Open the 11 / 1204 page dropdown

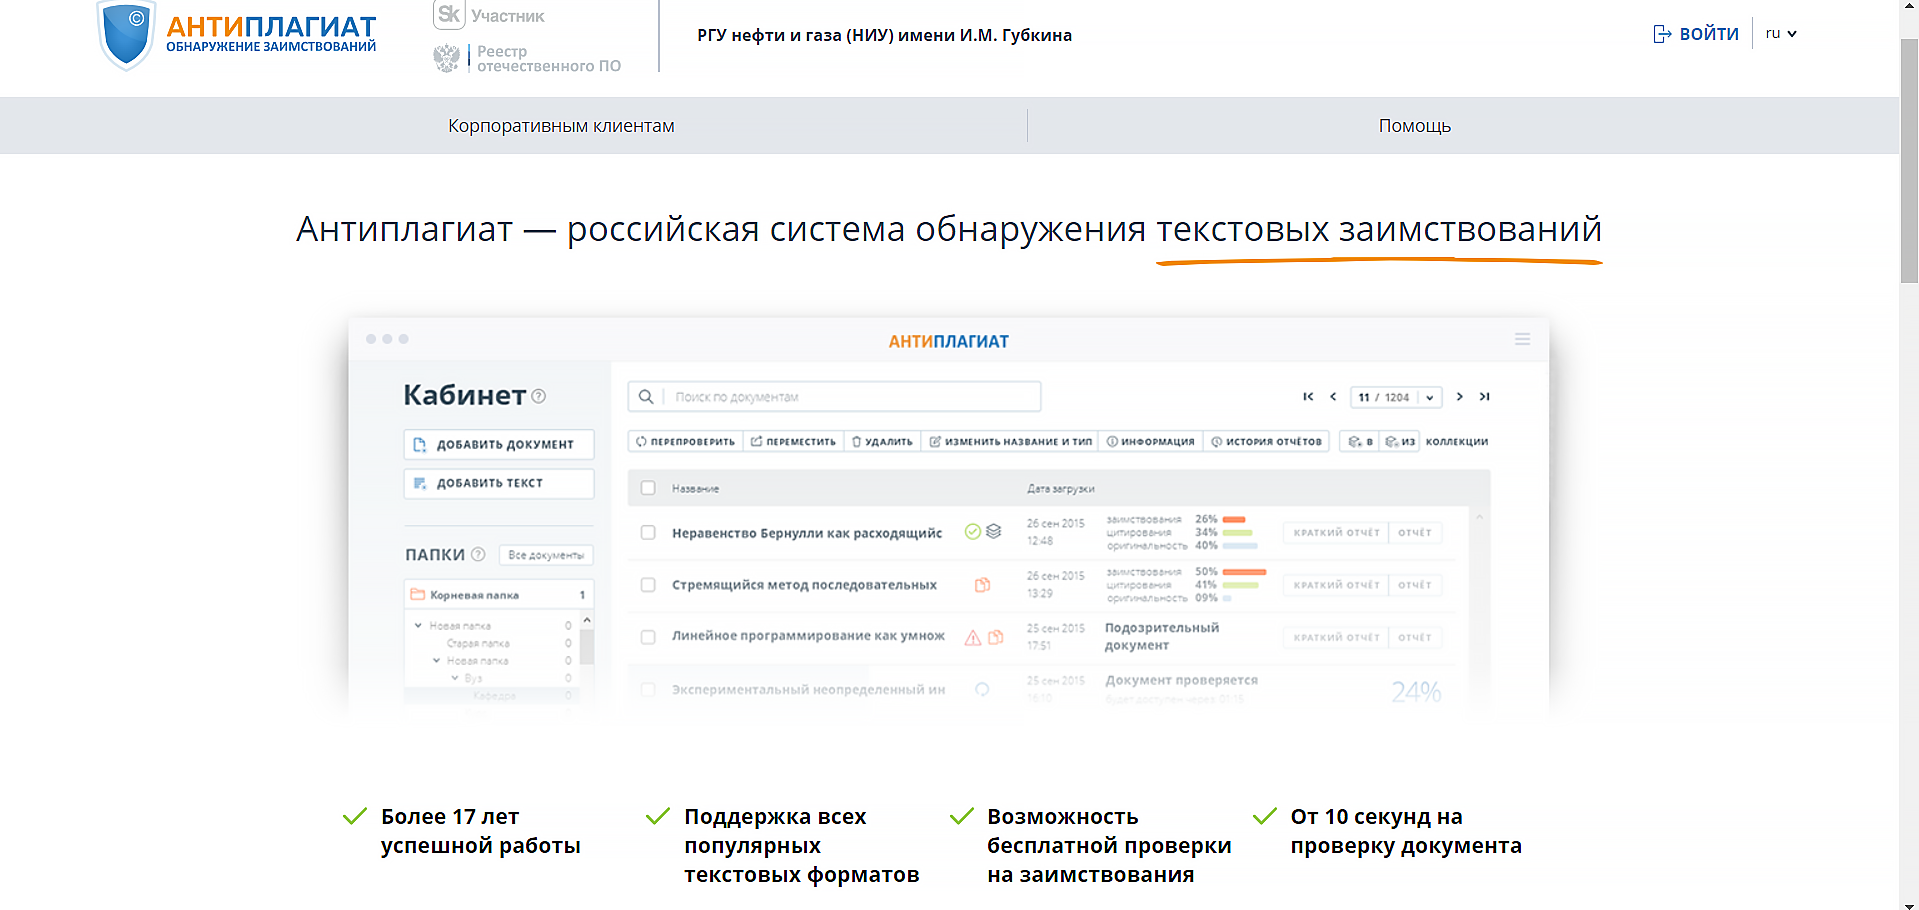(1396, 397)
